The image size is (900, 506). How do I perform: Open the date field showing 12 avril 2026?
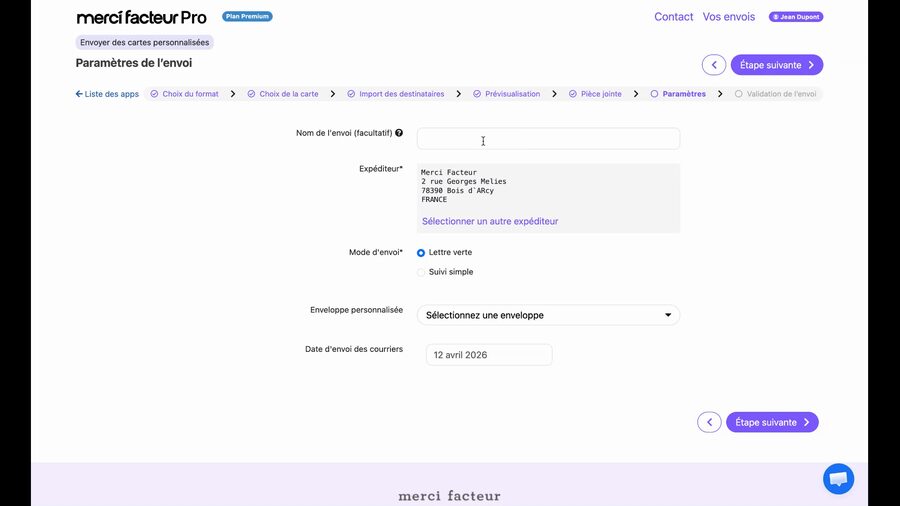tap(489, 355)
